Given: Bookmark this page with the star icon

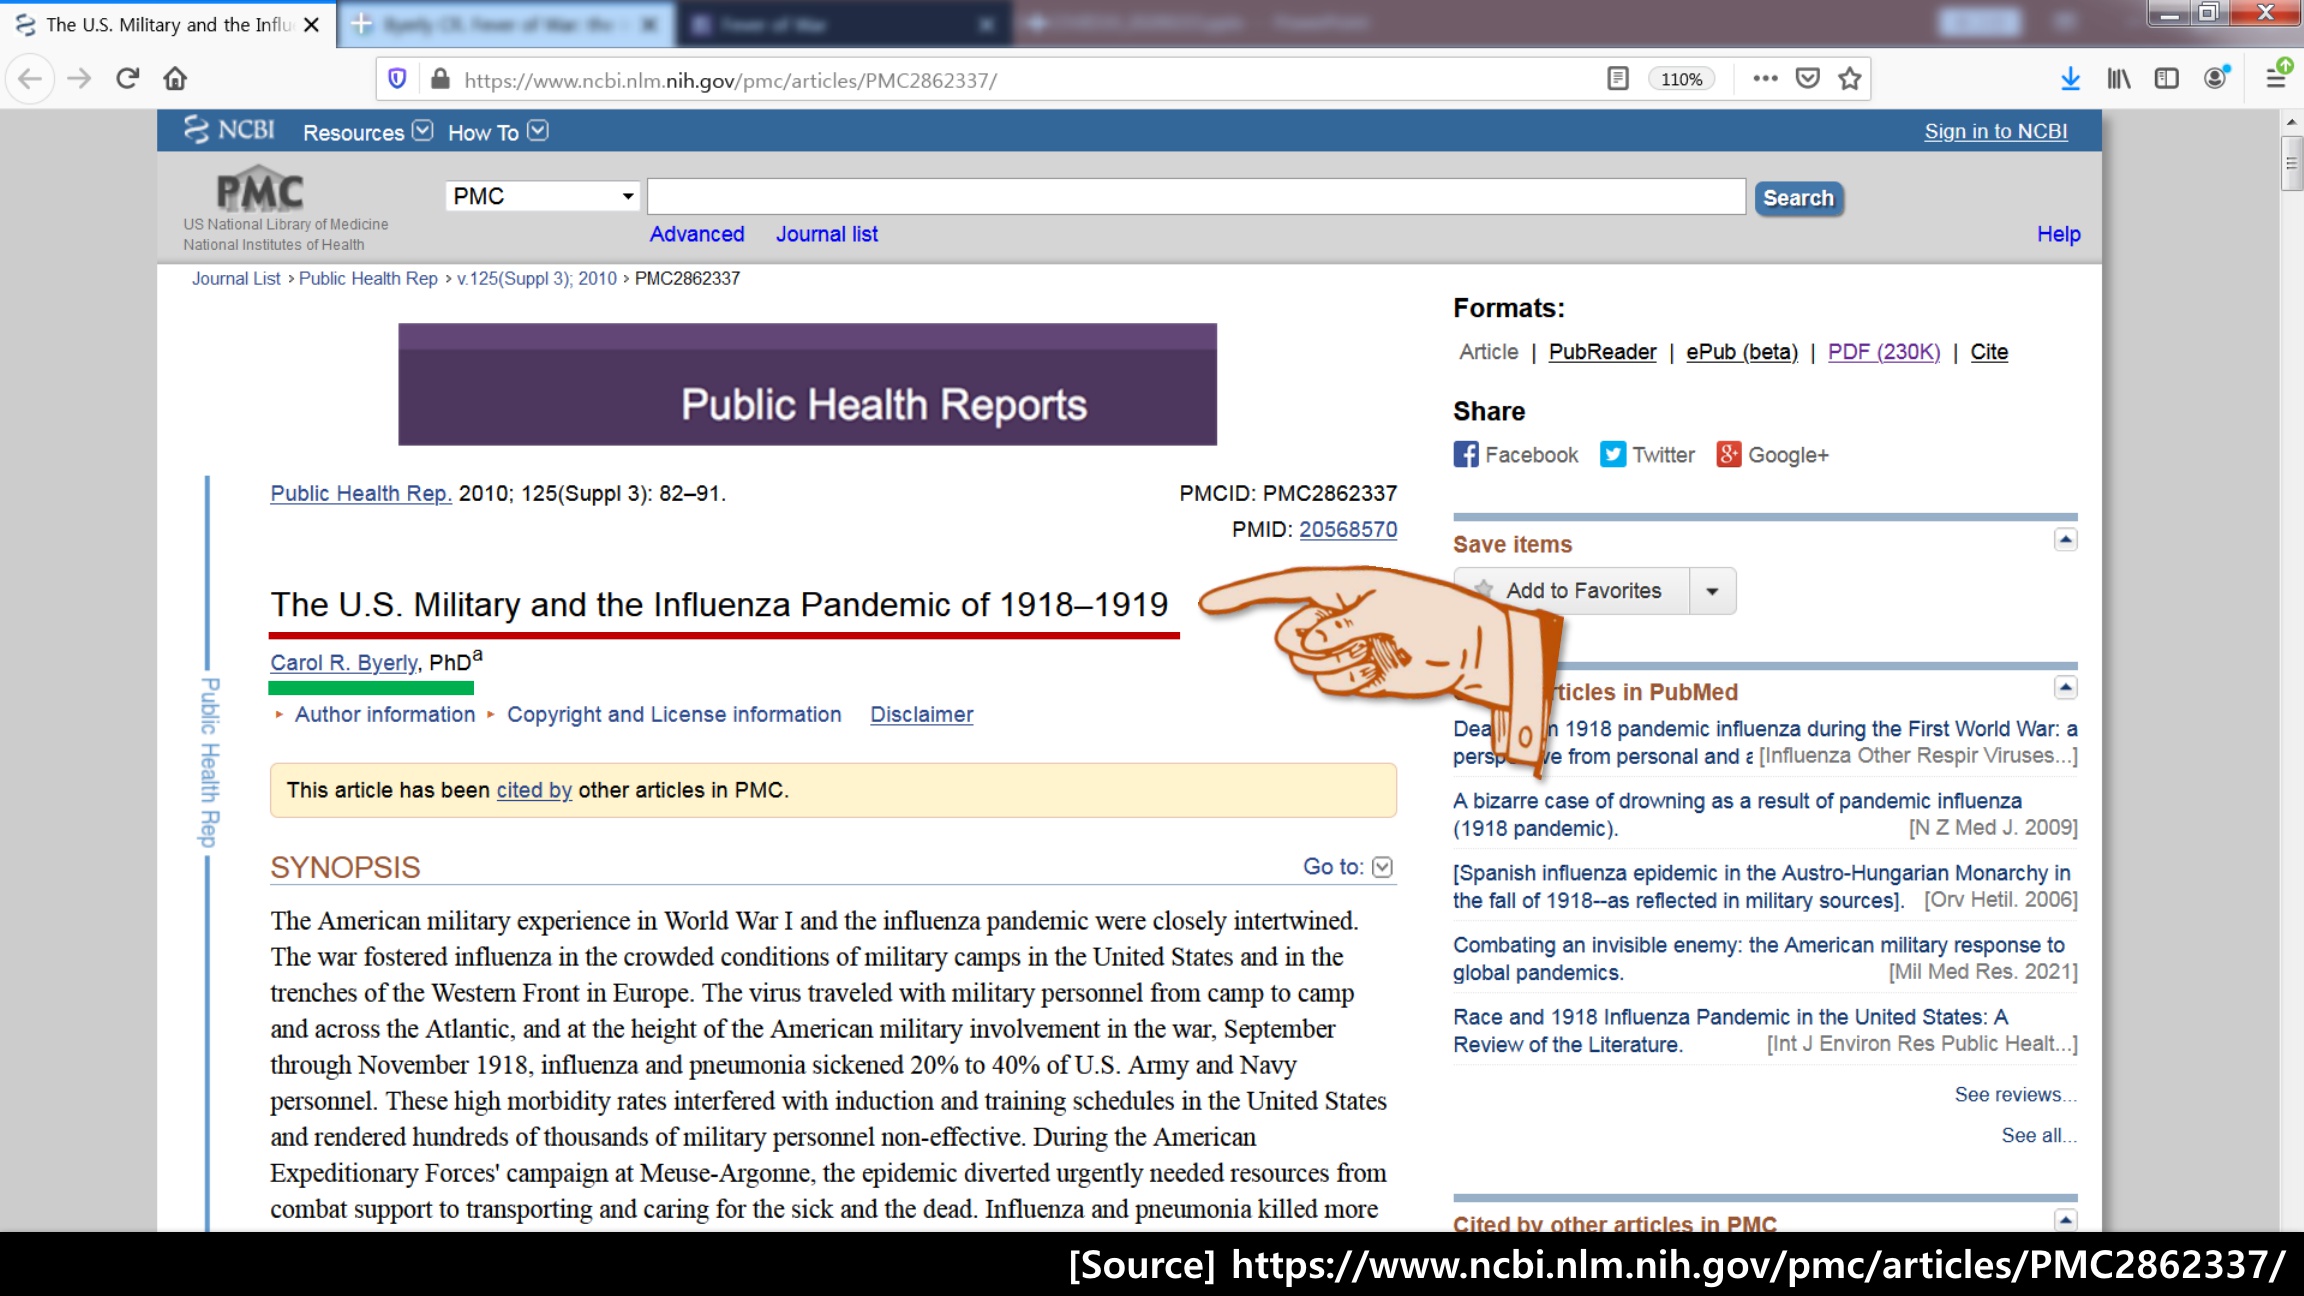Looking at the screenshot, I should coord(1850,79).
